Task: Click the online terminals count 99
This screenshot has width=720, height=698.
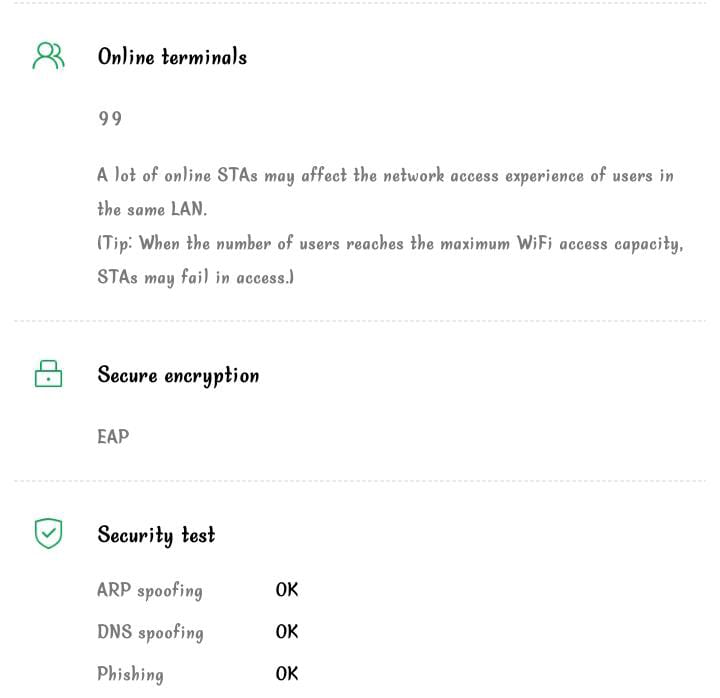Action: coord(110,119)
